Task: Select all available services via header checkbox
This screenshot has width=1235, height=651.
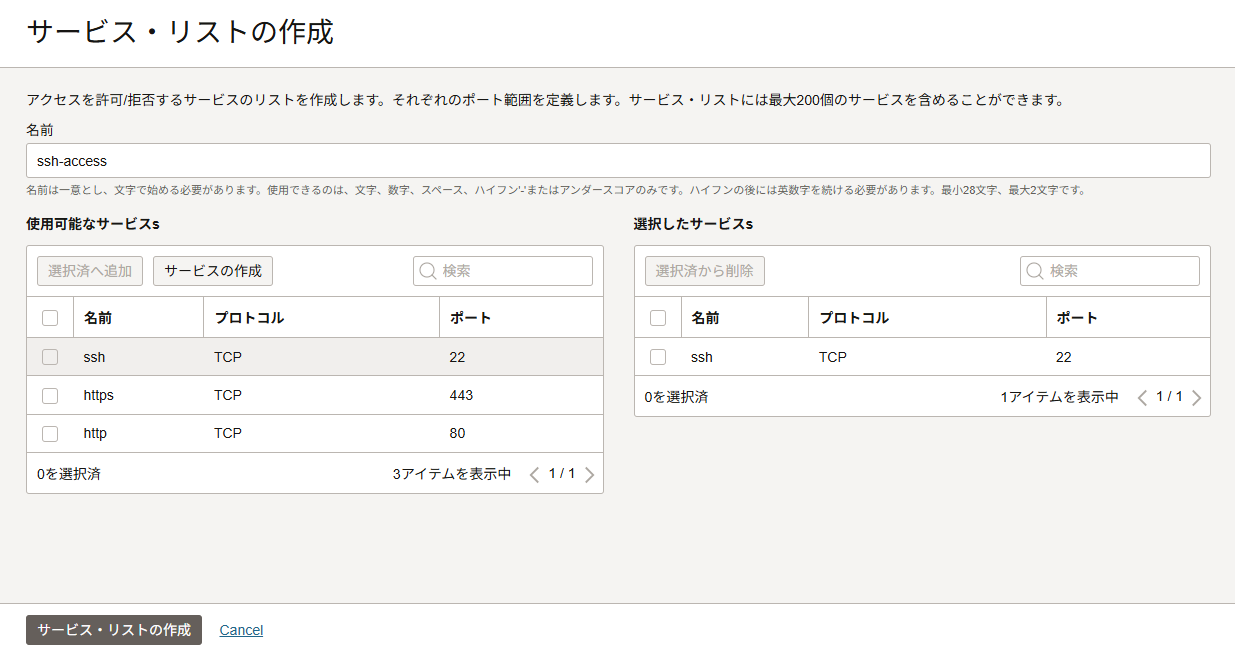Action: (50, 318)
